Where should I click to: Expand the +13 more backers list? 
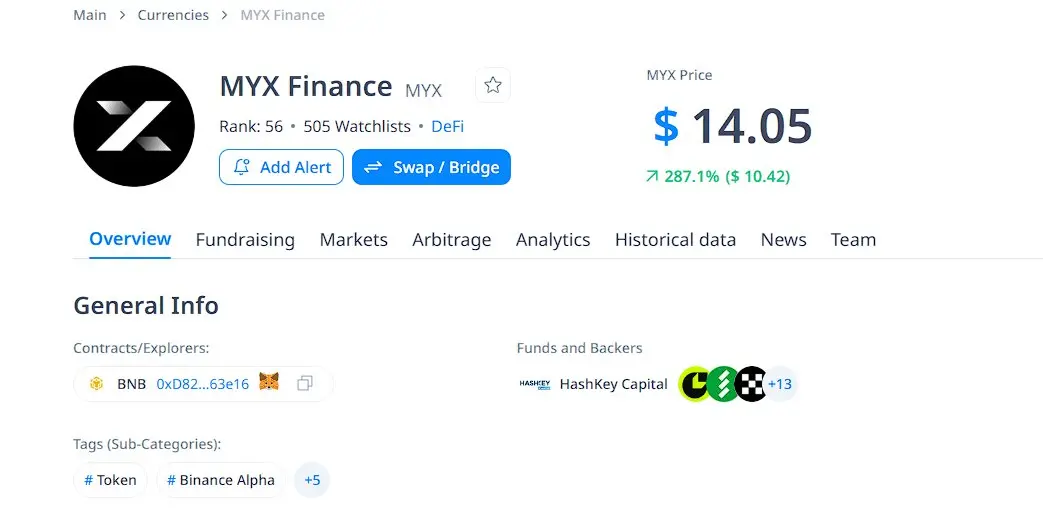pyautogui.click(x=780, y=384)
